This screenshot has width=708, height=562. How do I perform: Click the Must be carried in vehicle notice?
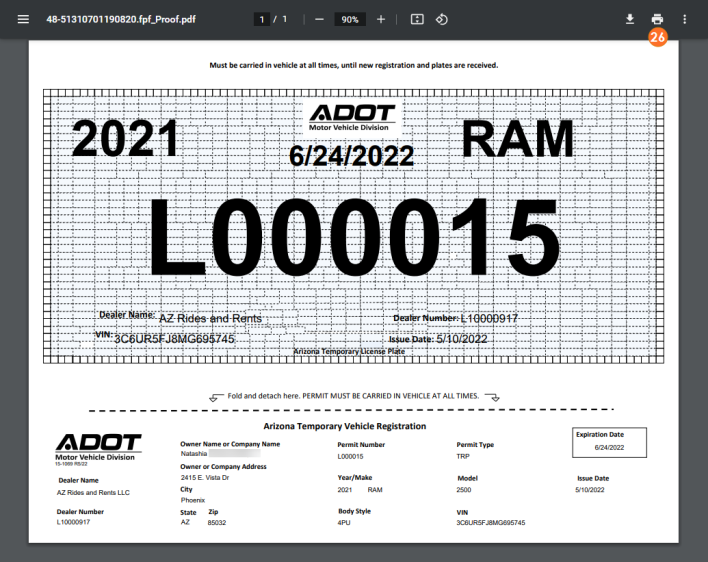coord(354,65)
